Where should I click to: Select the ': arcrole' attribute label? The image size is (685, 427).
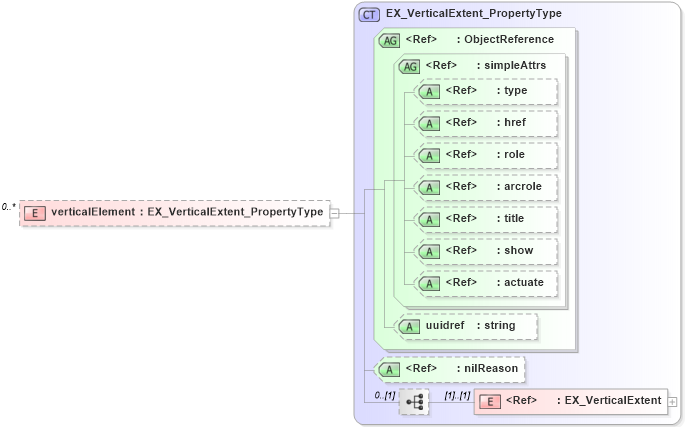tap(519, 186)
